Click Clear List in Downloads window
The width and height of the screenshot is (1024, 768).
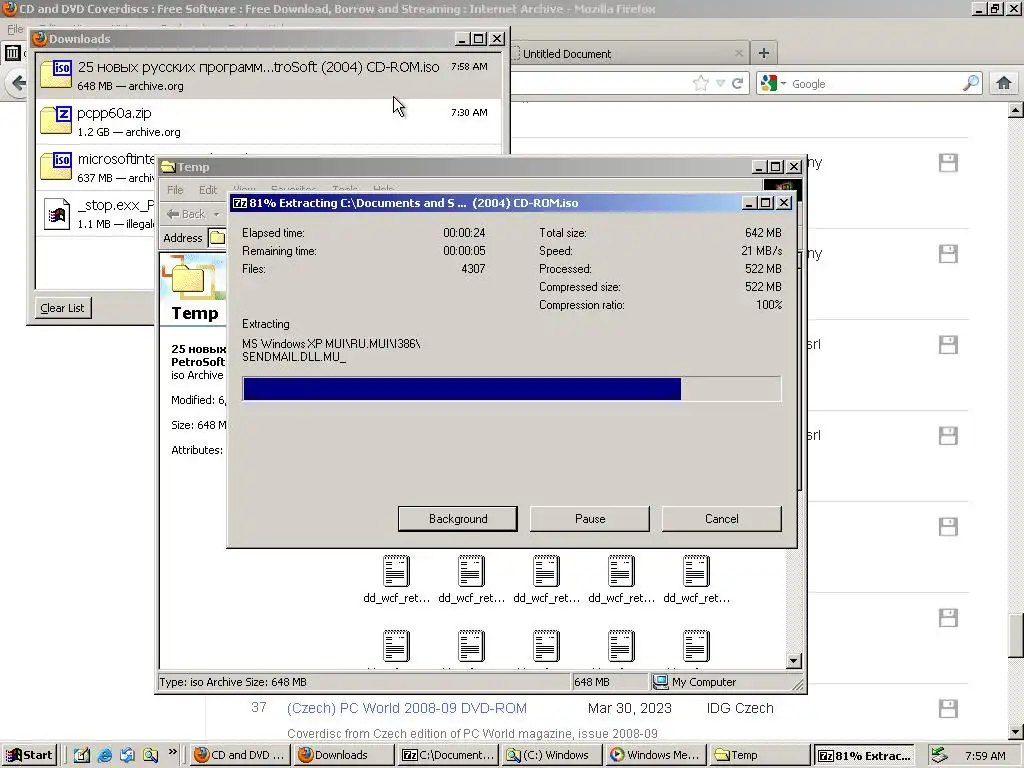62,308
